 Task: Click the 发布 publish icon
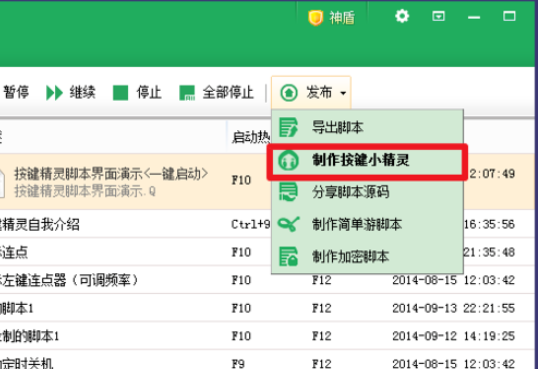289,93
